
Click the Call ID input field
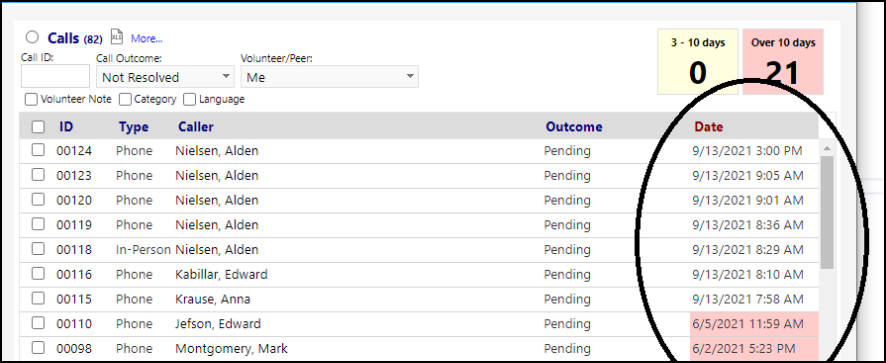point(55,76)
